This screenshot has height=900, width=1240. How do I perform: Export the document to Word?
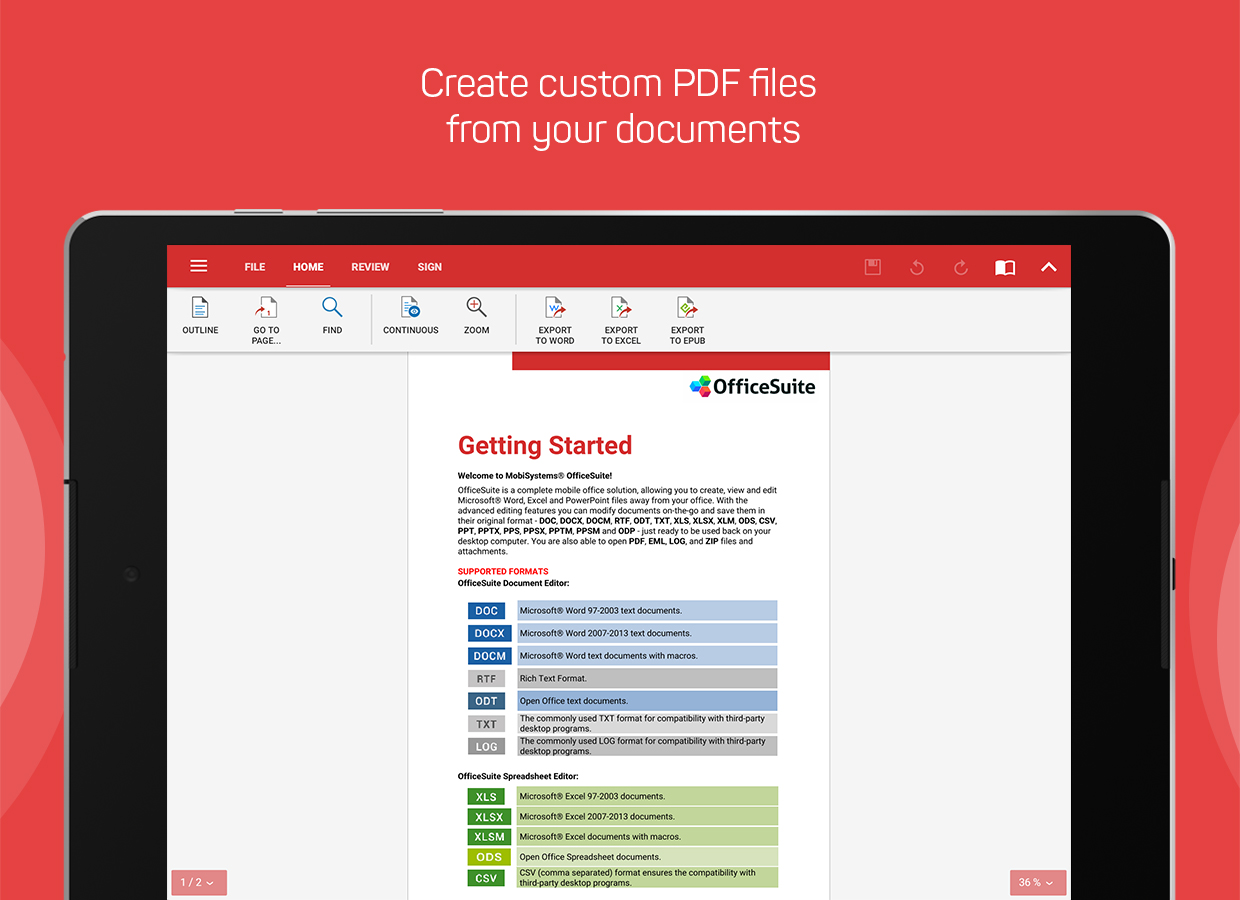555,308
